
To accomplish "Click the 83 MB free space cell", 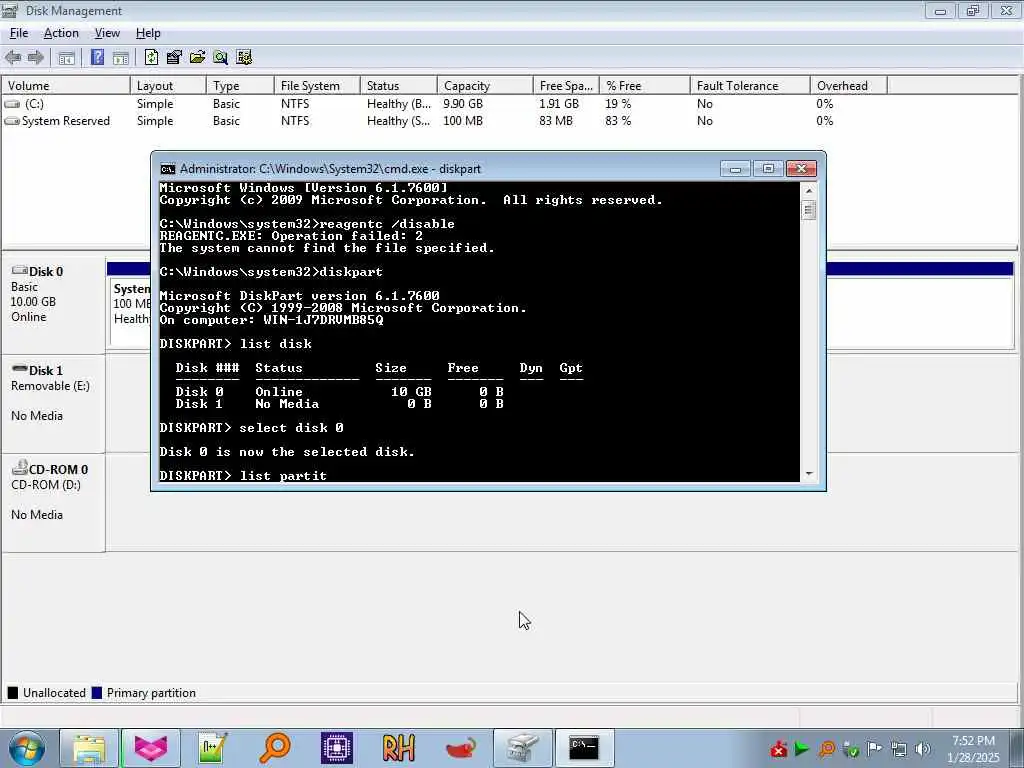I will 556,121.
